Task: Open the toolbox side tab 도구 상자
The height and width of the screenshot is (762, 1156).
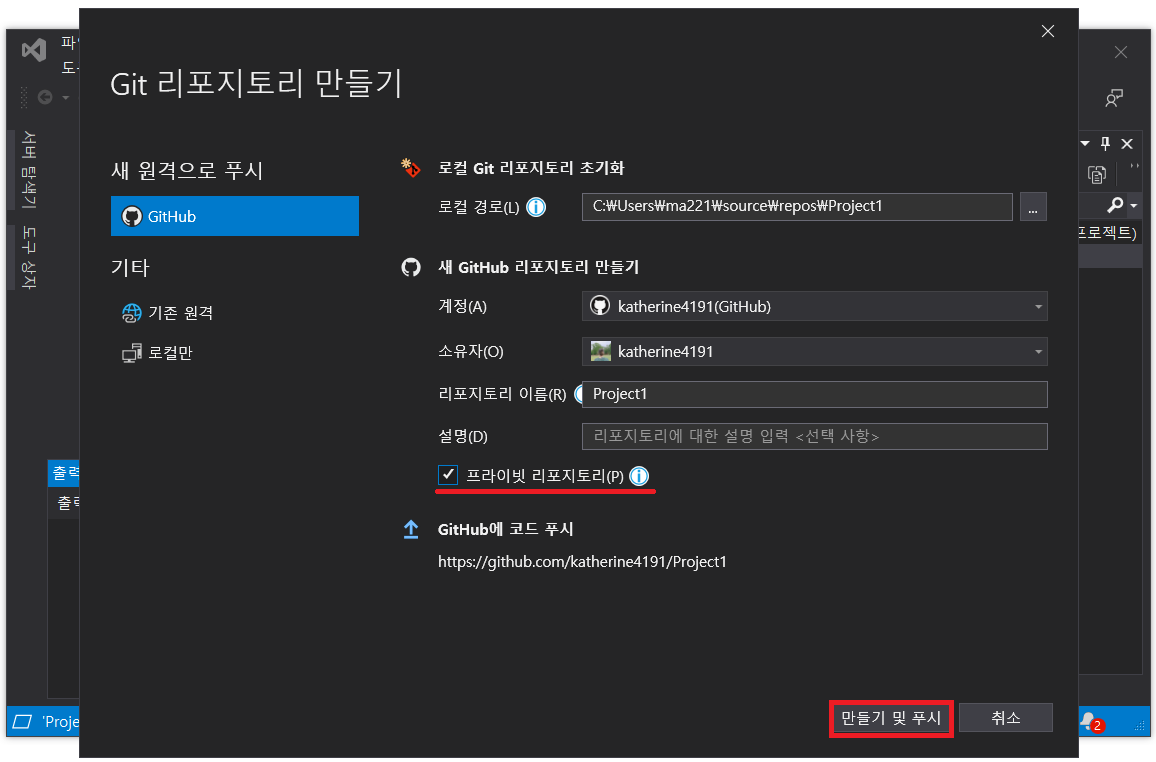Action: coord(28,258)
